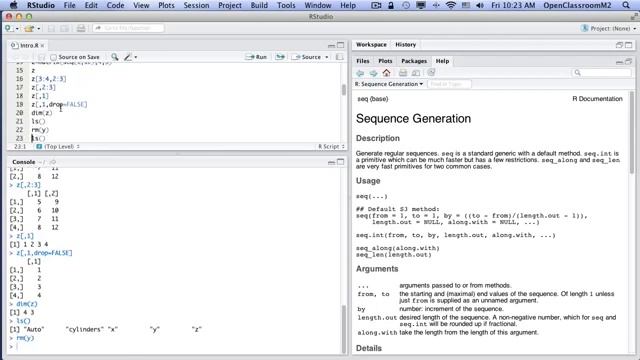This screenshot has height=360, width=640.
Task: Switch to the Files tab
Action: point(362,61)
